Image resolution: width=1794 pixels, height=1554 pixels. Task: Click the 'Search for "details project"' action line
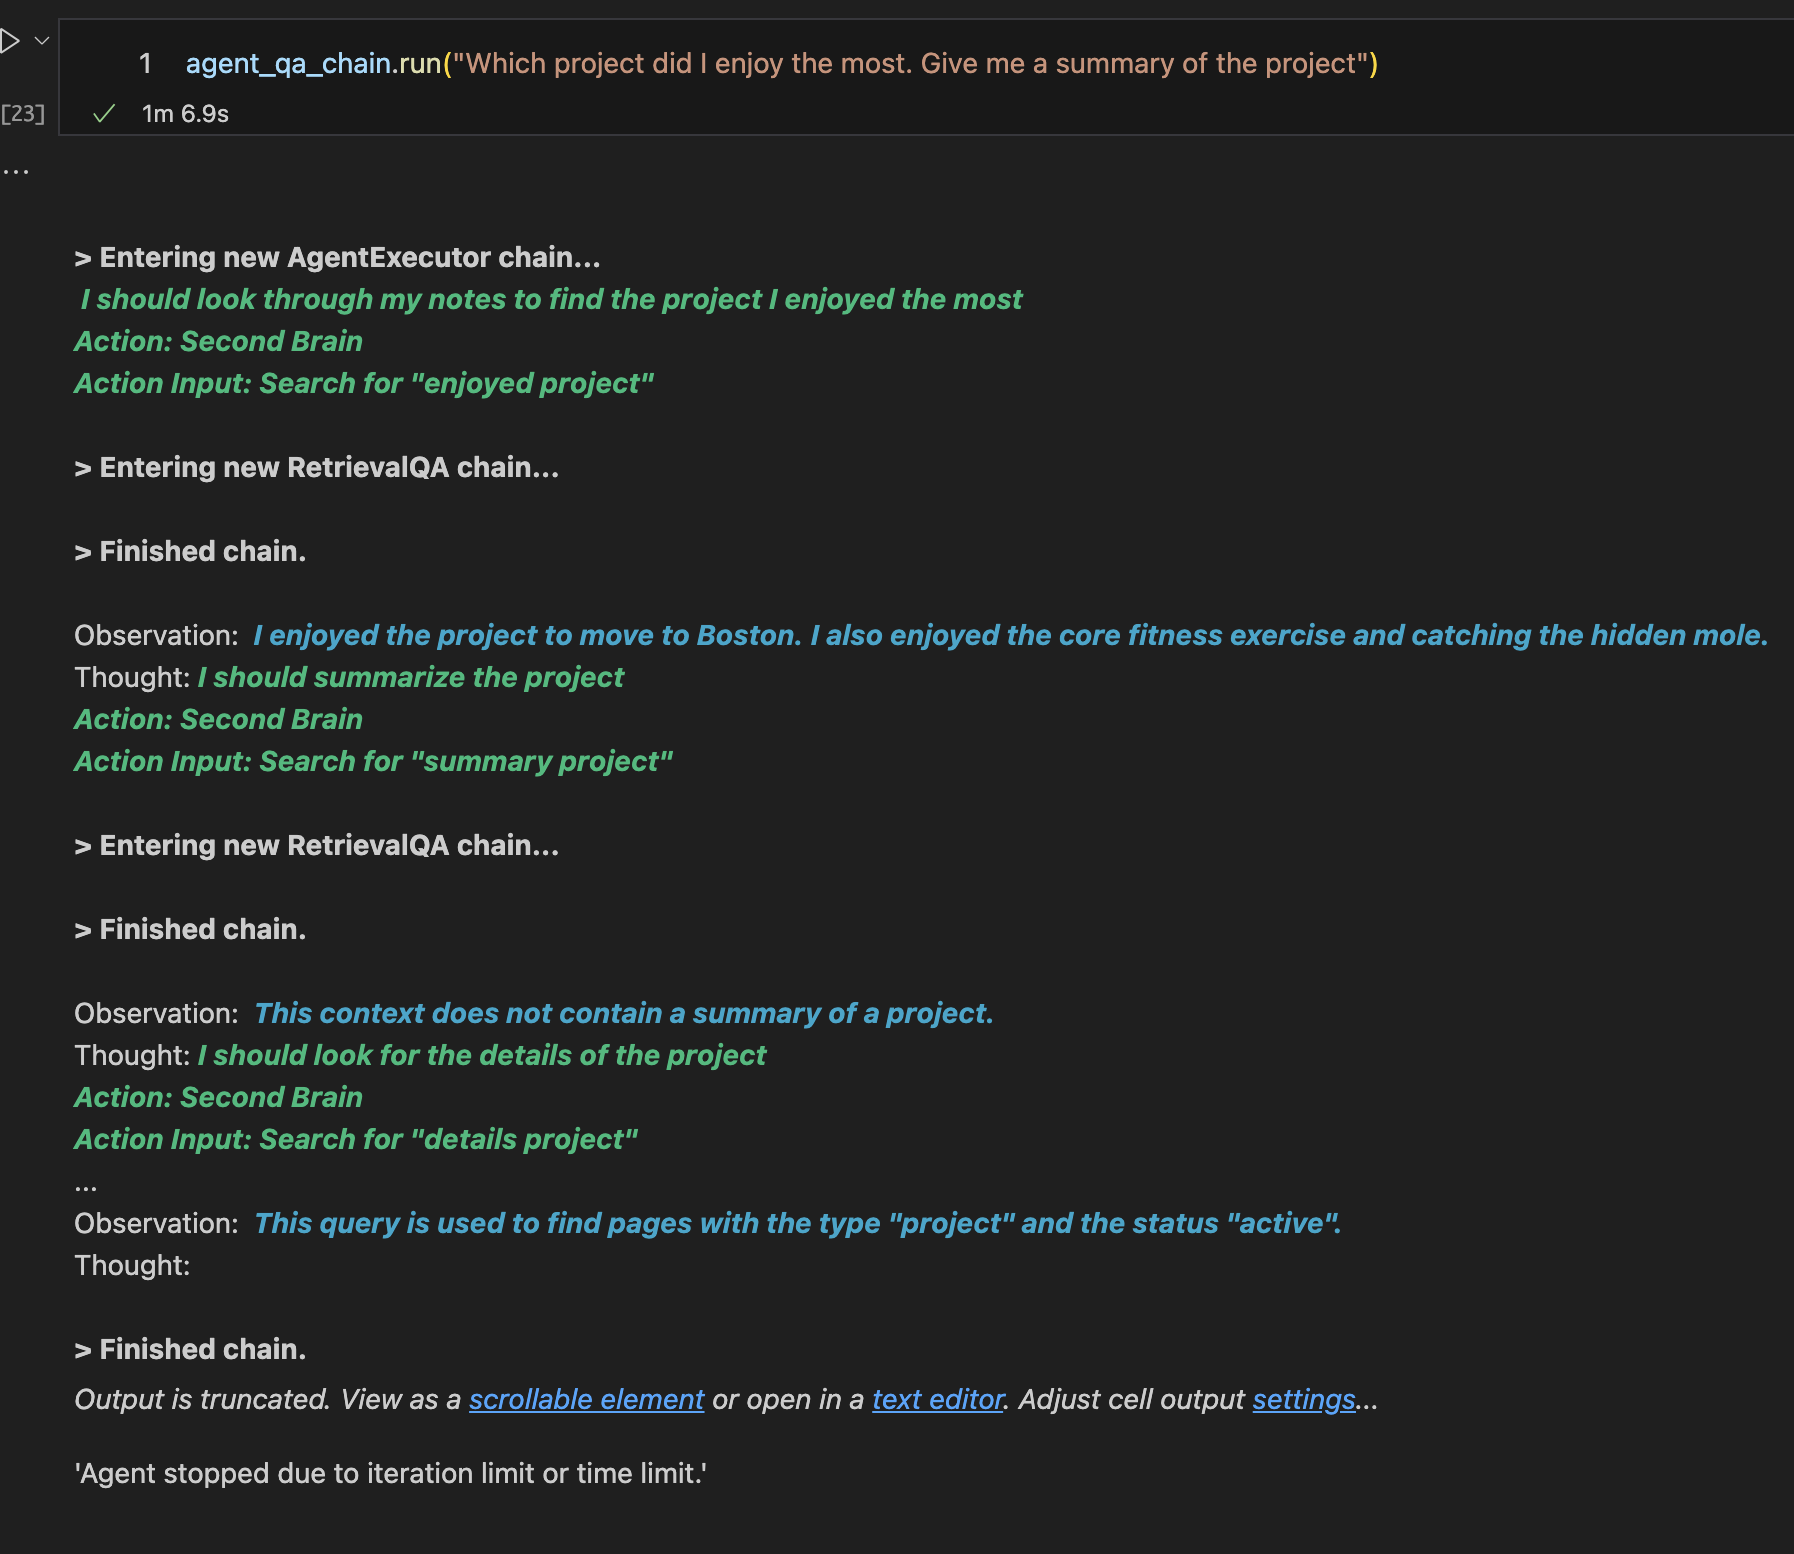(356, 1139)
